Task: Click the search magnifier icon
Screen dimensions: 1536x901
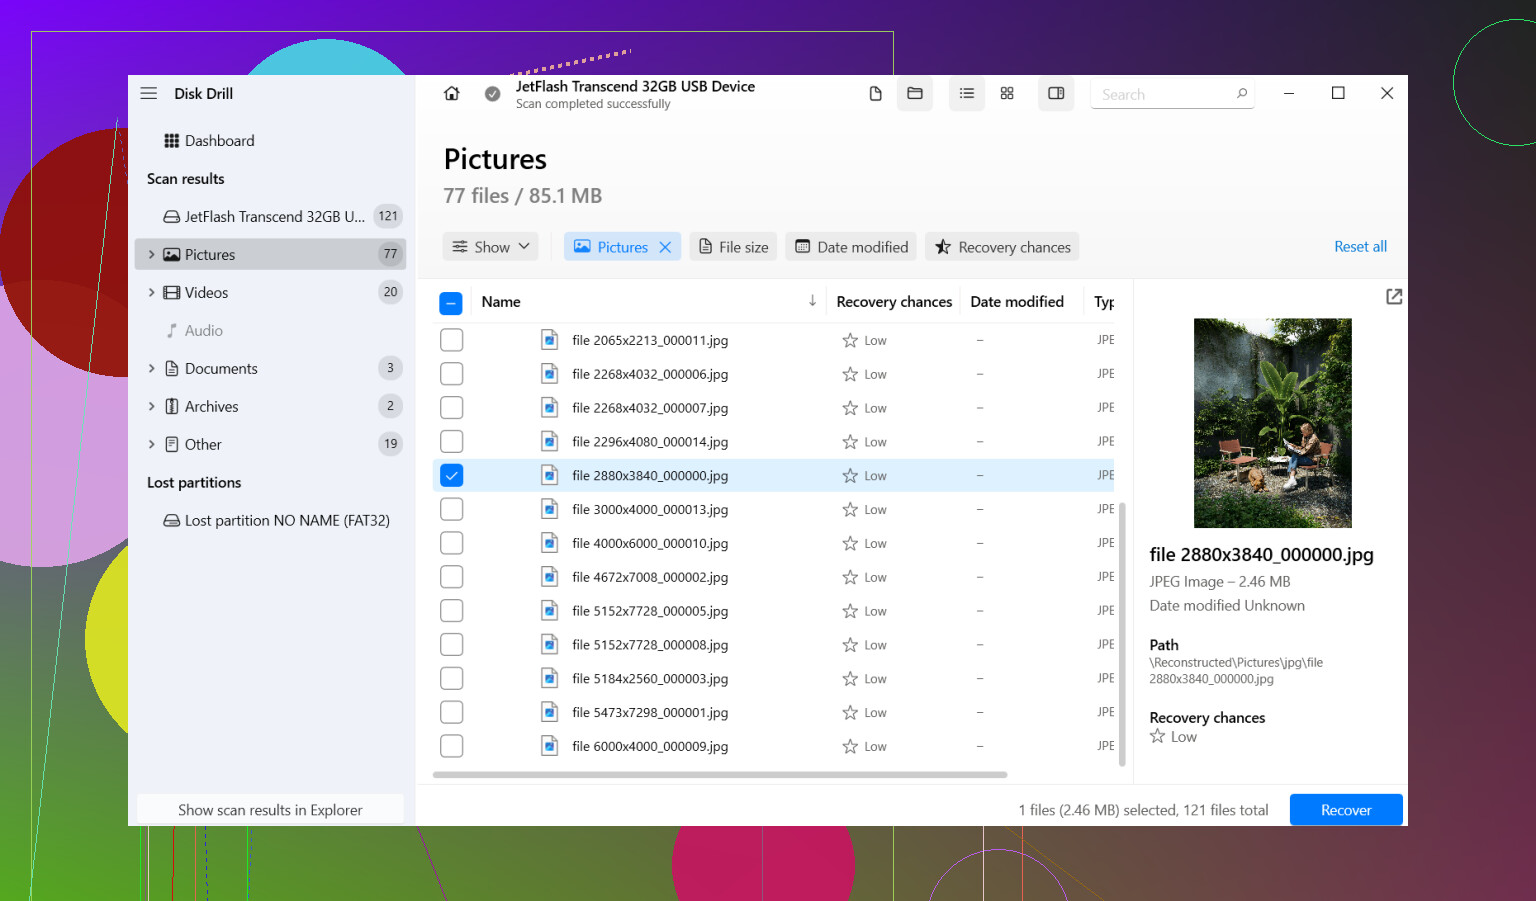Action: [x=1242, y=93]
